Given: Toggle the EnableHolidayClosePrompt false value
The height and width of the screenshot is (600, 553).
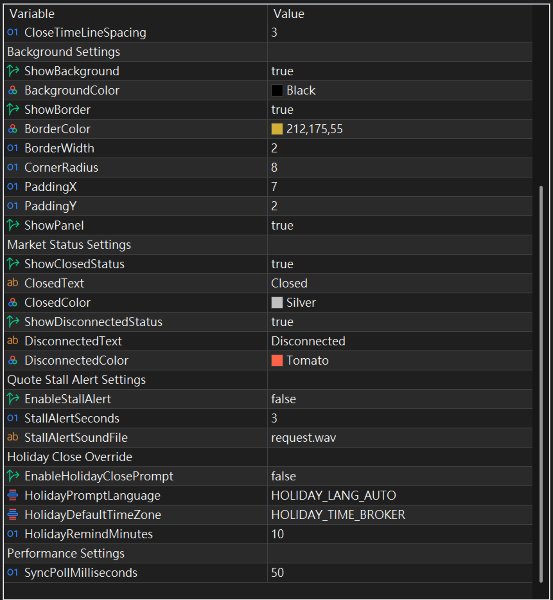Looking at the screenshot, I should (x=283, y=476).
